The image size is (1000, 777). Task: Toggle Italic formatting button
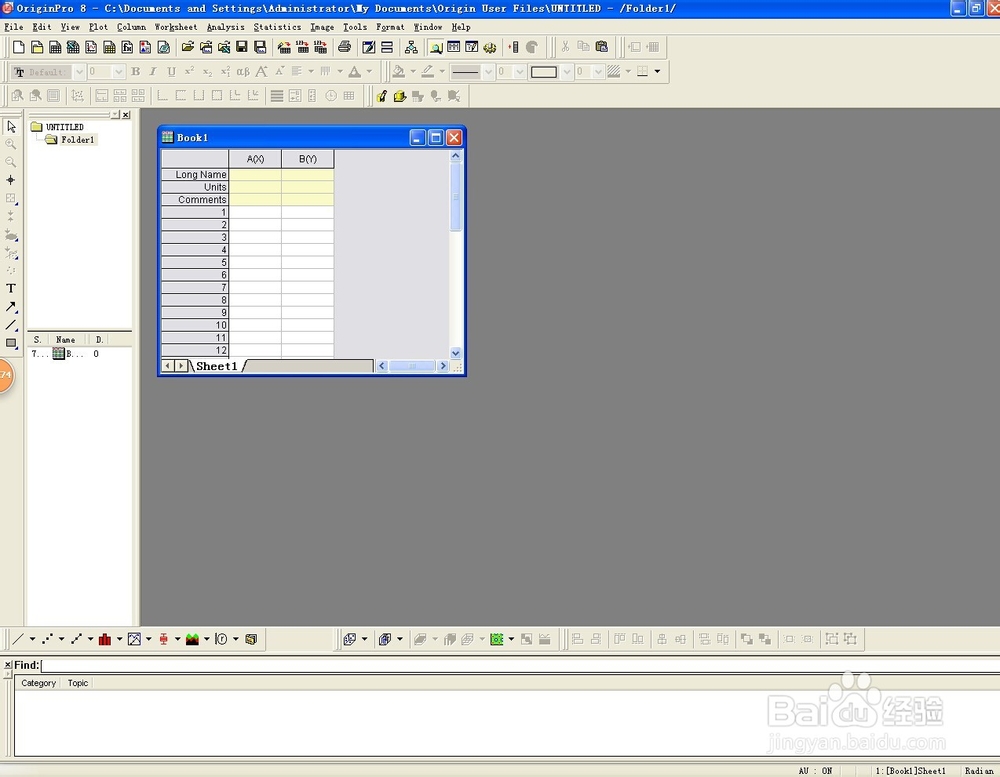click(x=153, y=71)
